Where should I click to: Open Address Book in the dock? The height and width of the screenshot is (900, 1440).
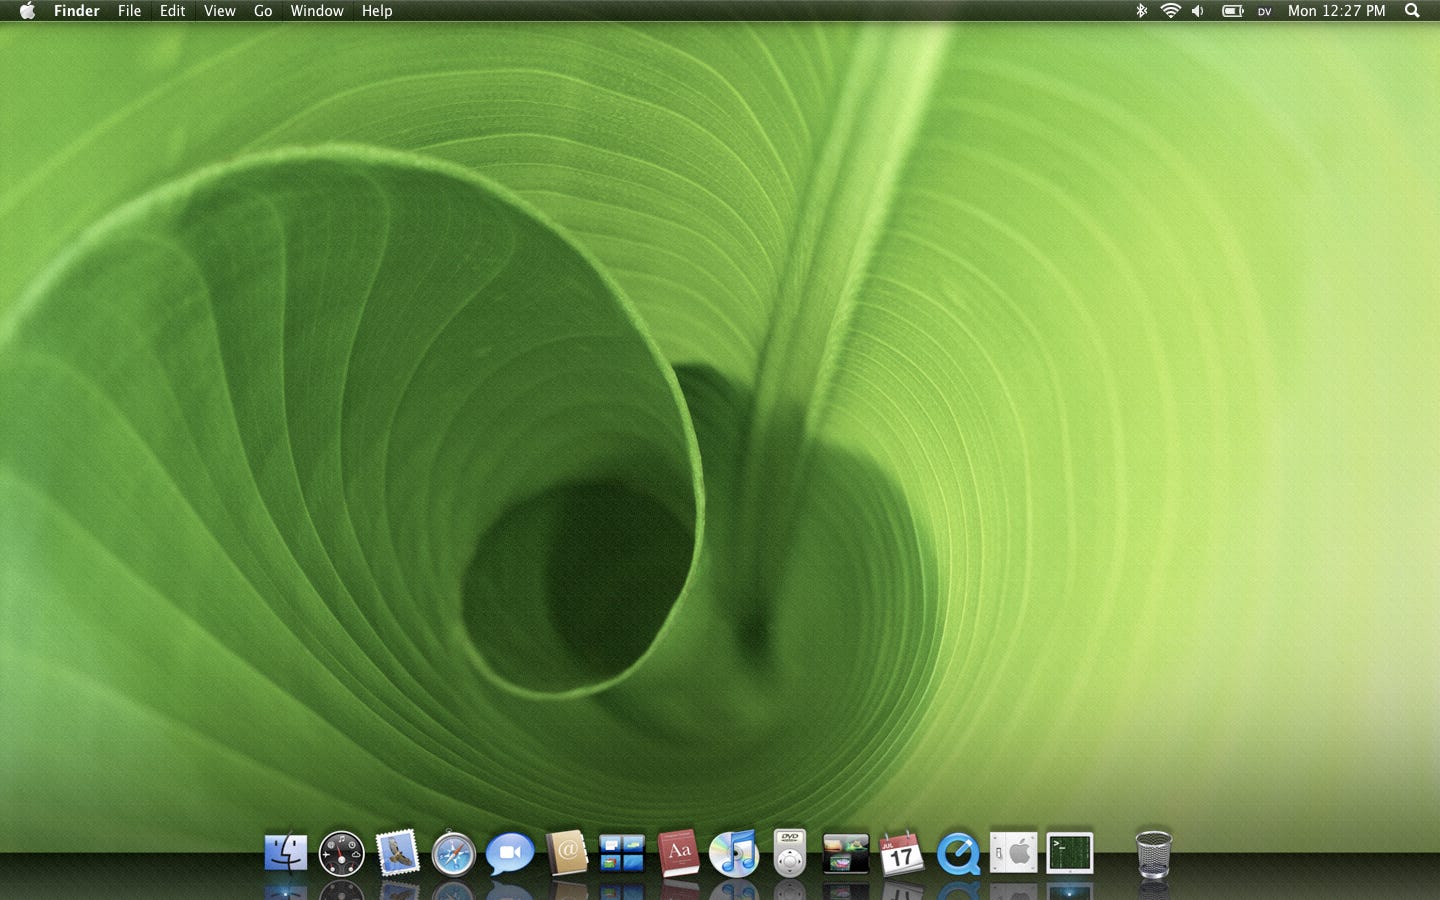[x=566, y=853]
